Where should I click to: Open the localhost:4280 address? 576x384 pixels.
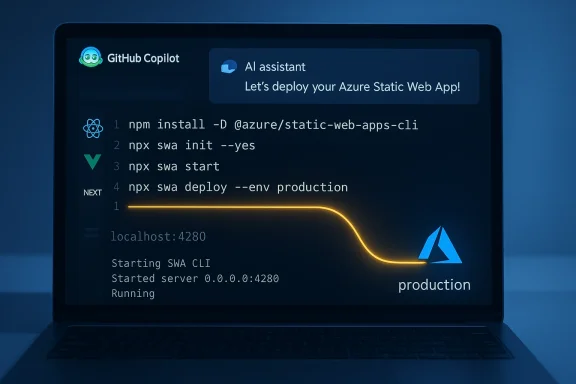pyautogui.click(x=158, y=237)
